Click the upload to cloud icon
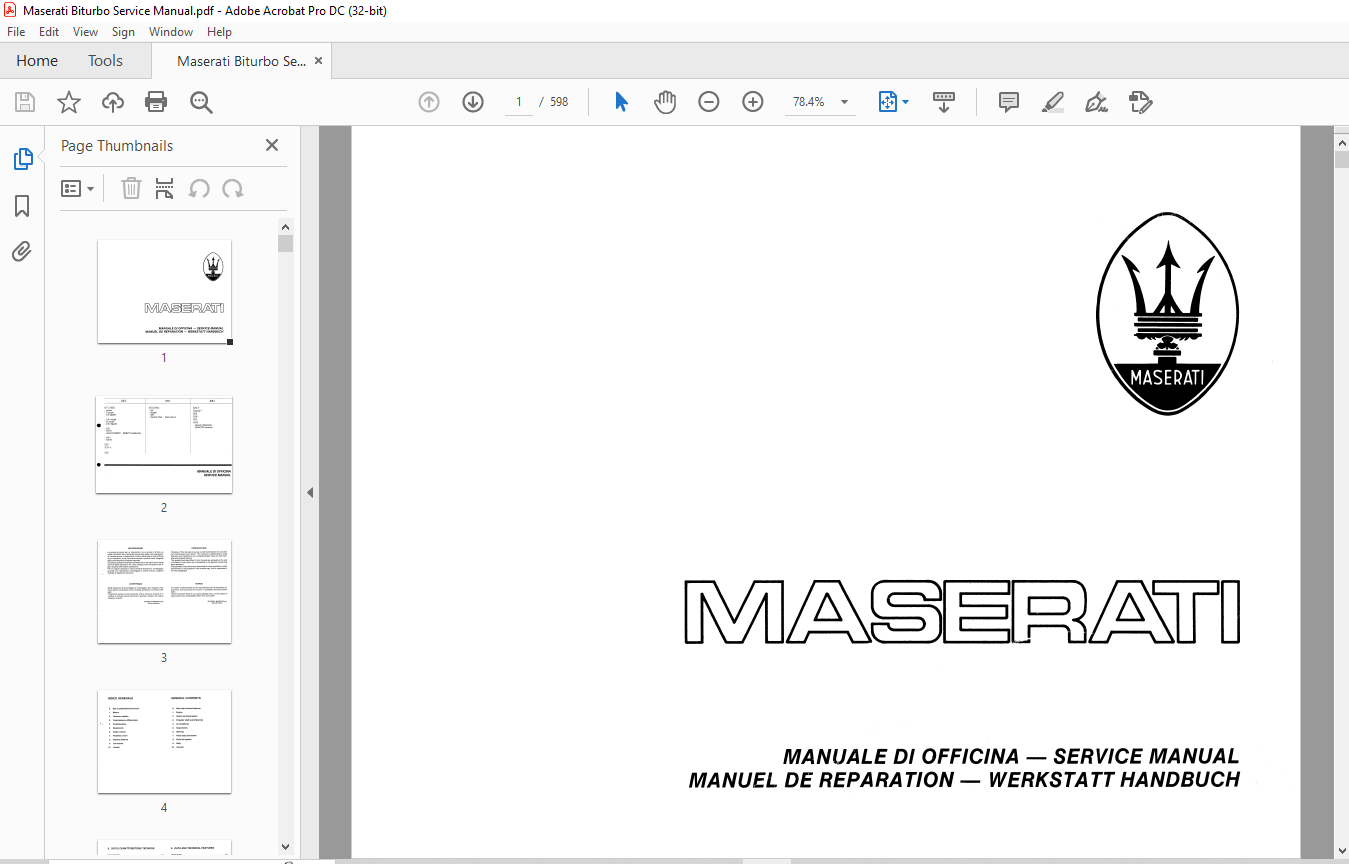 point(113,102)
